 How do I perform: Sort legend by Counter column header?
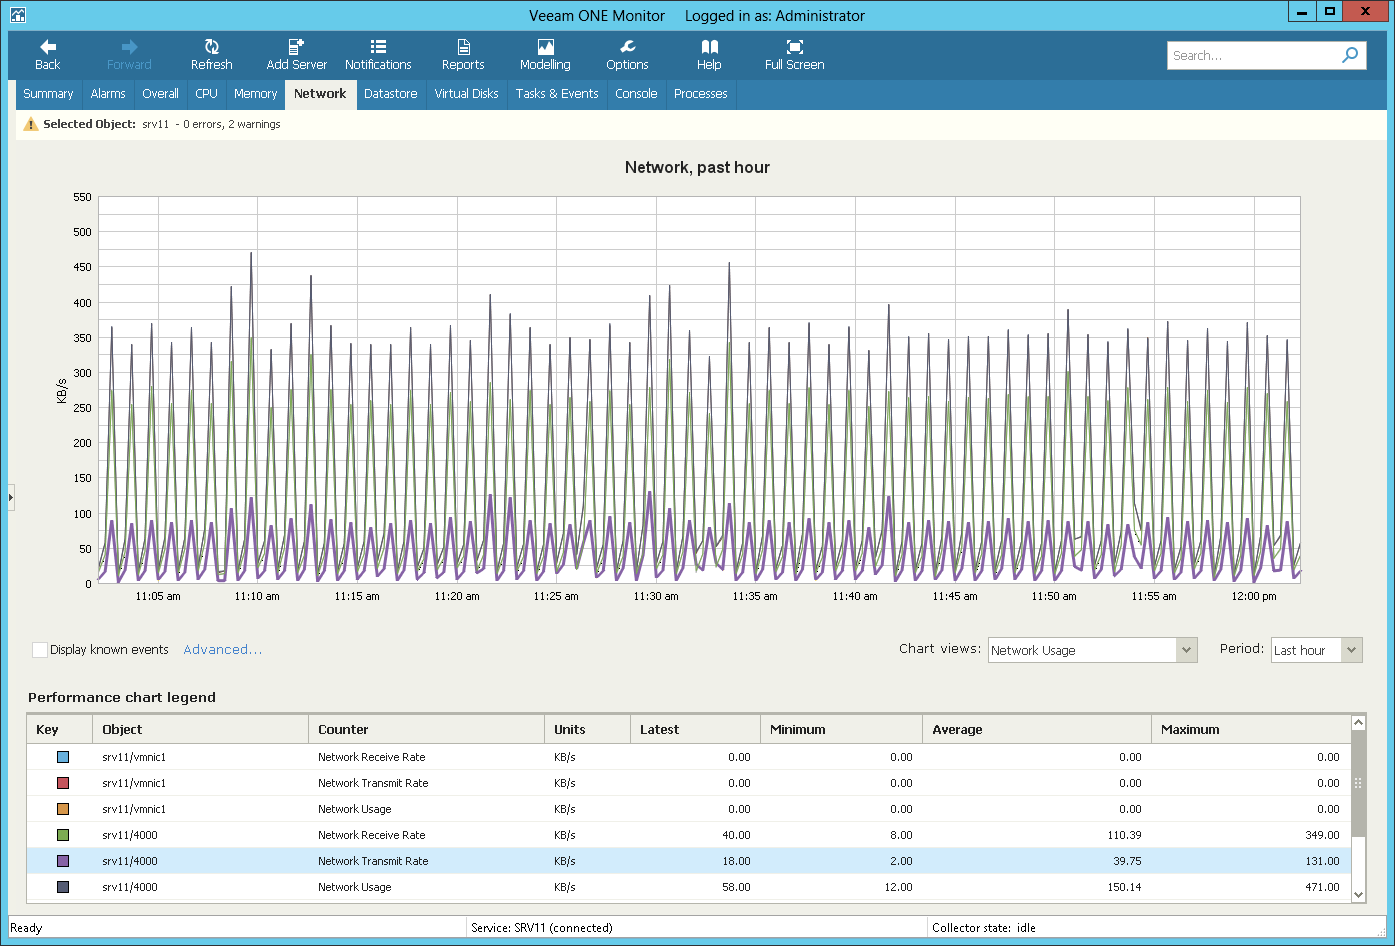[426, 730]
